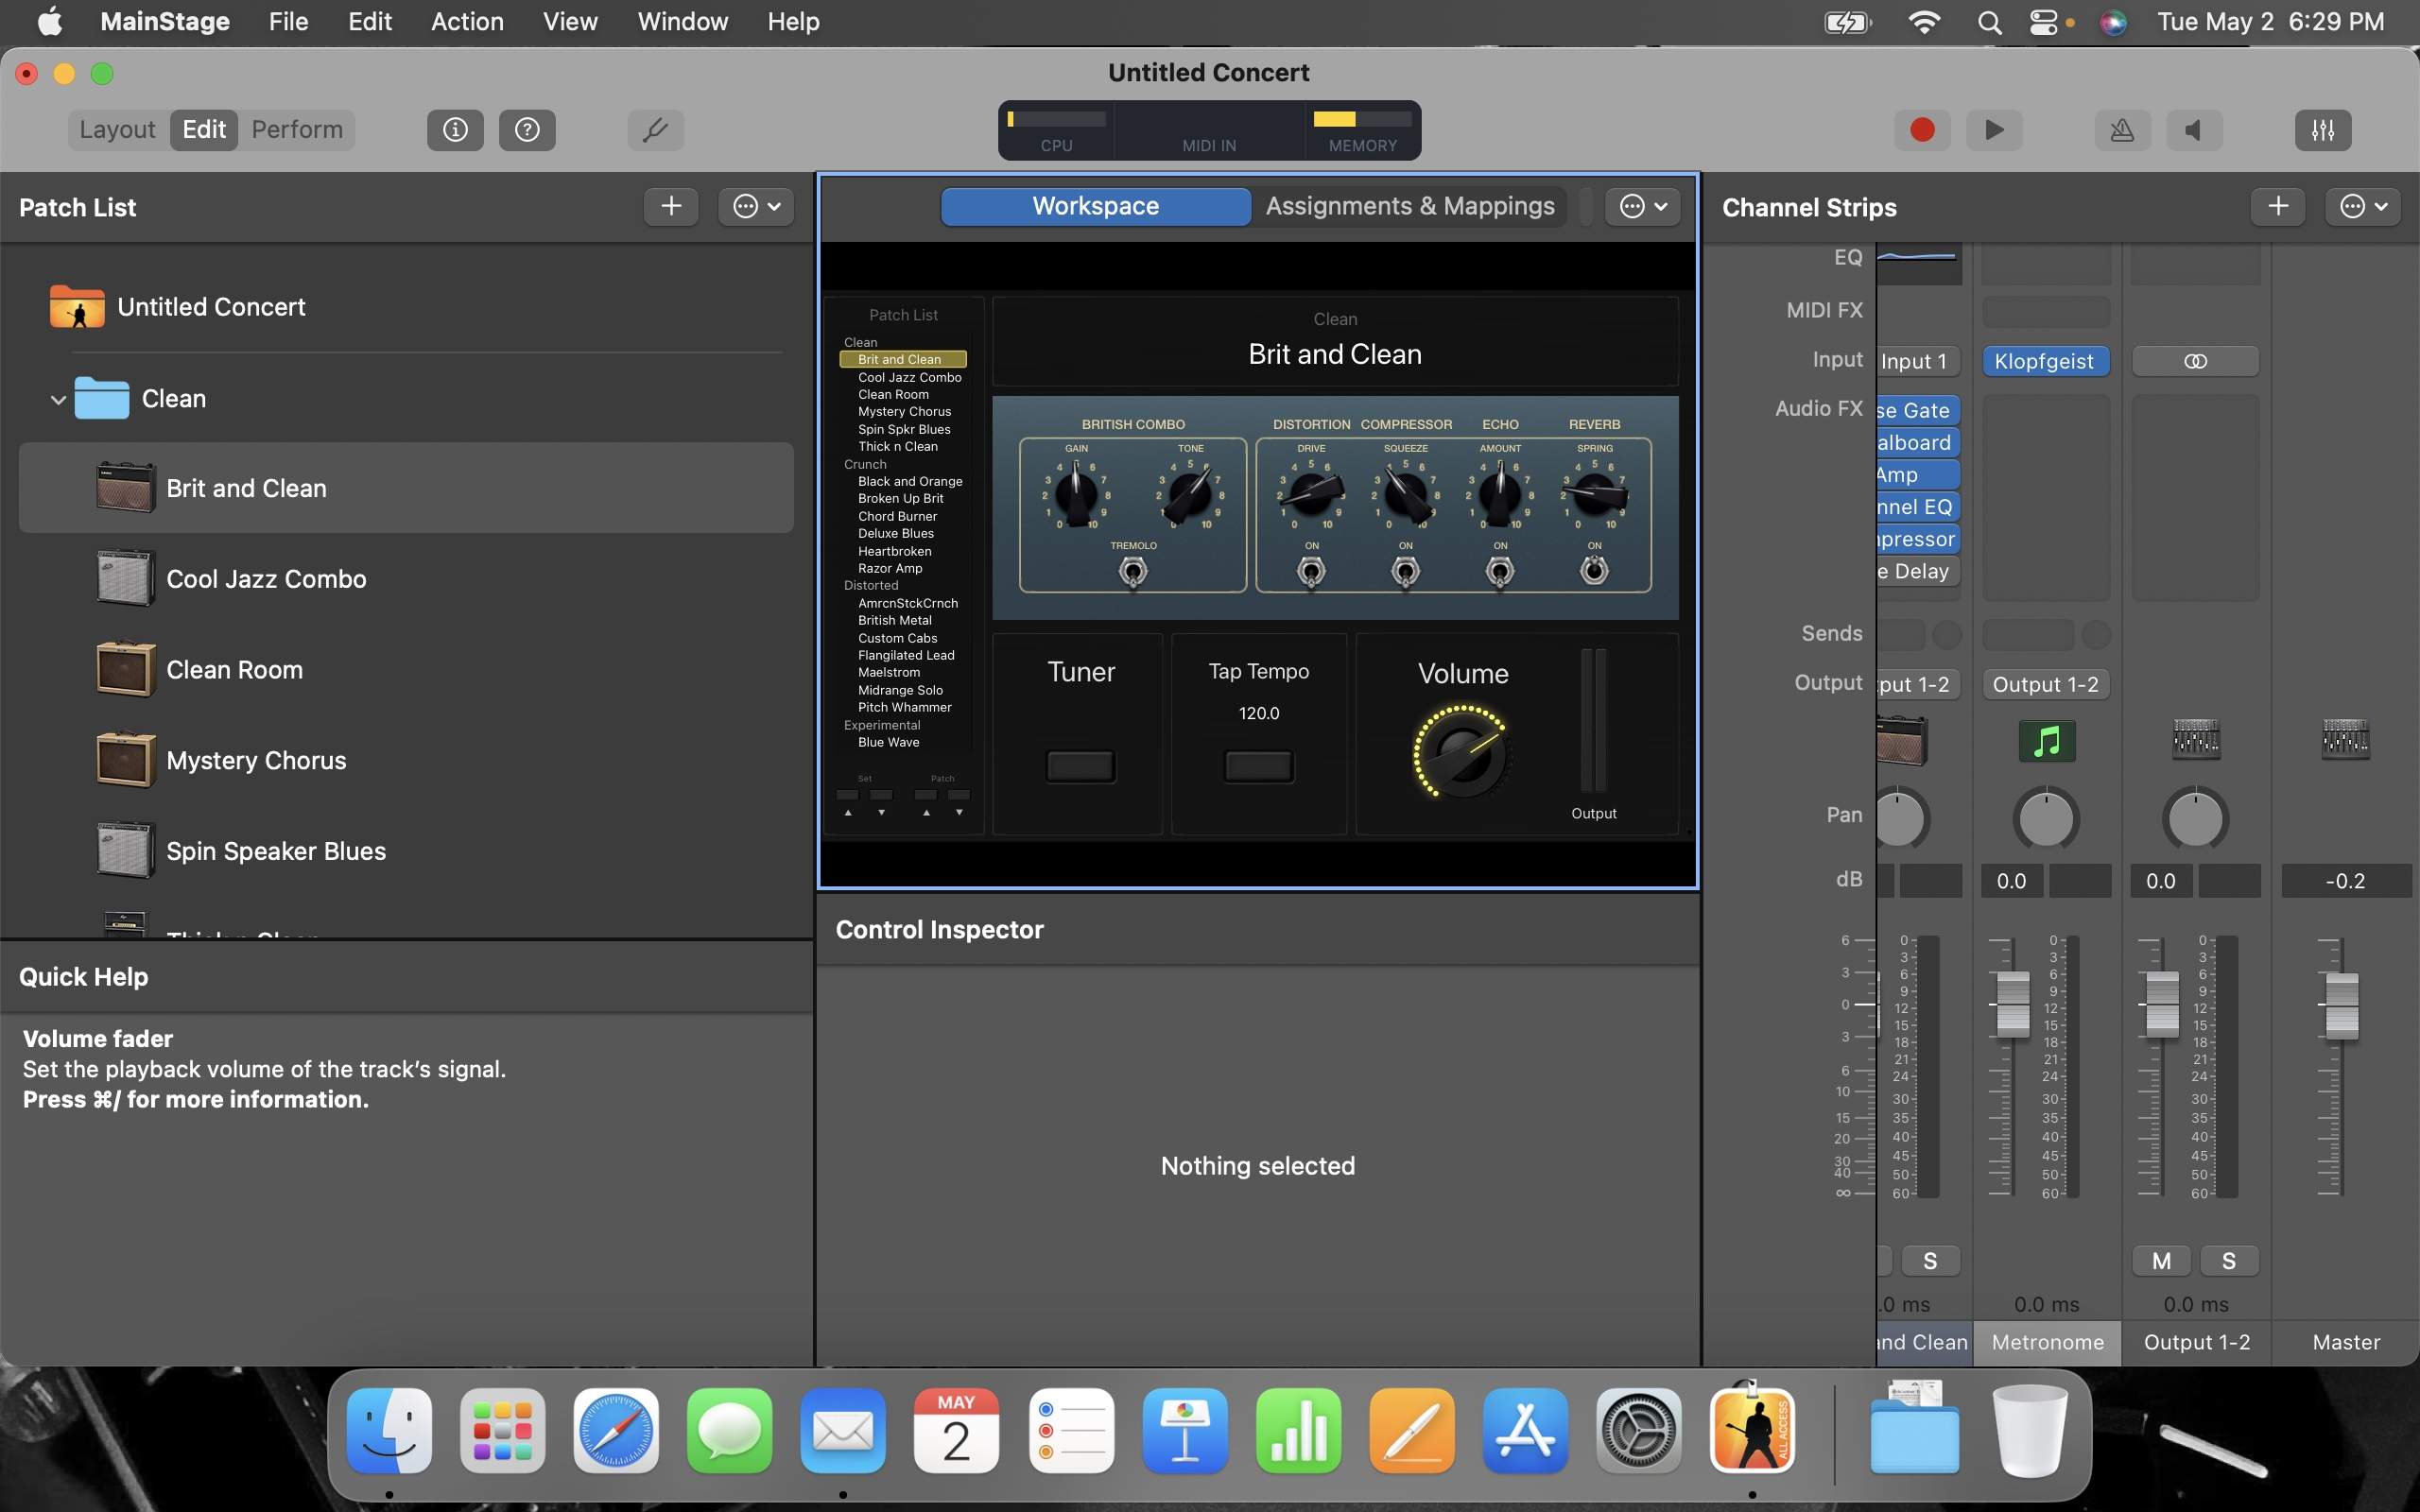Click the Clean Room amp icon
Viewport: 2420px width, 1512px height.
(125, 669)
